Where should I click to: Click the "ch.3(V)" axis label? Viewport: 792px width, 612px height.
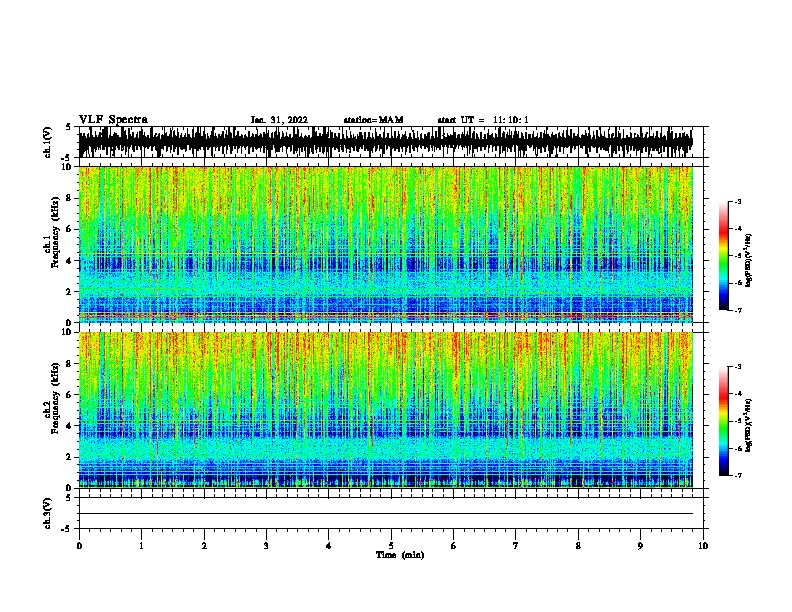(48, 514)
